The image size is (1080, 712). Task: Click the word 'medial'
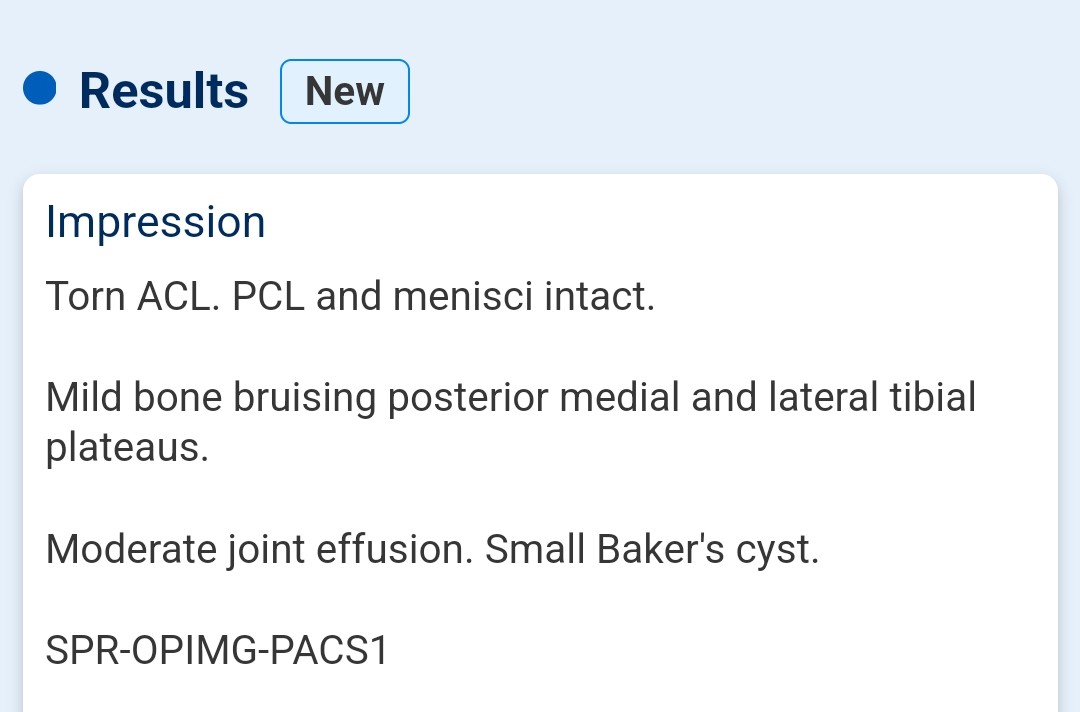point(620,397)
